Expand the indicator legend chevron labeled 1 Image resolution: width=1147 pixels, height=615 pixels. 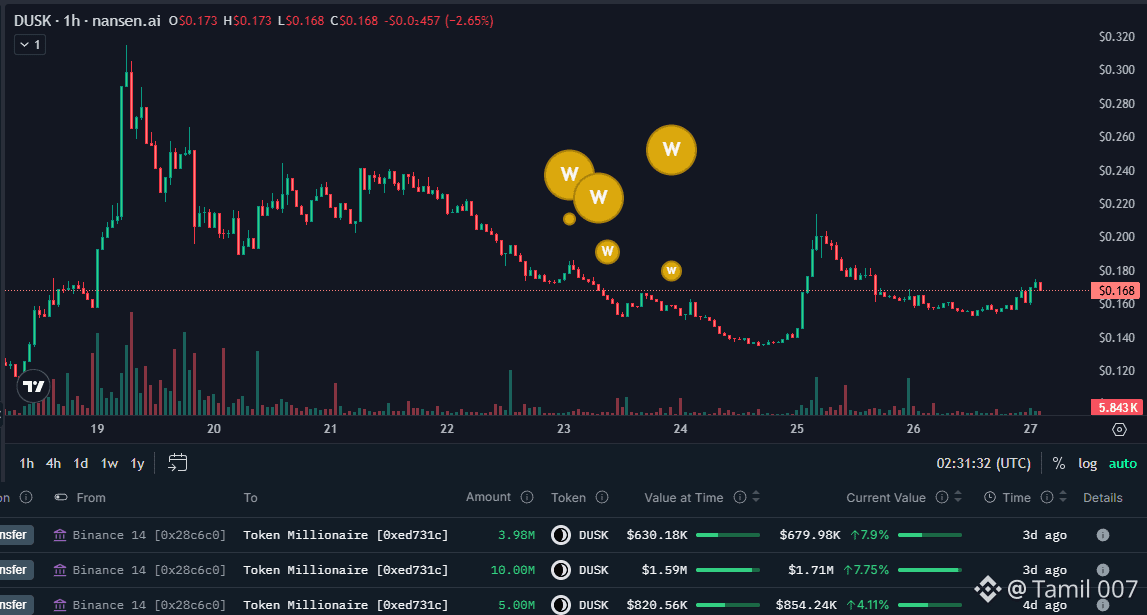[30, 45]
